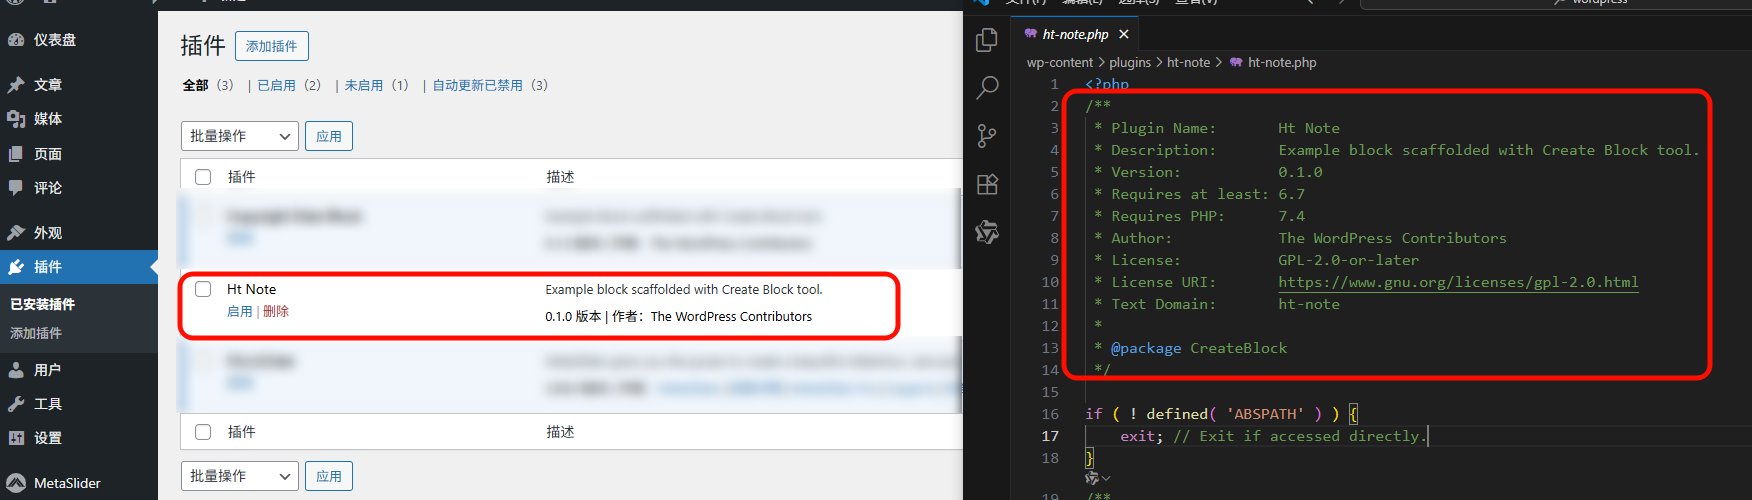Close the ht-note.php editor tab

click(x=1124, y=34)
